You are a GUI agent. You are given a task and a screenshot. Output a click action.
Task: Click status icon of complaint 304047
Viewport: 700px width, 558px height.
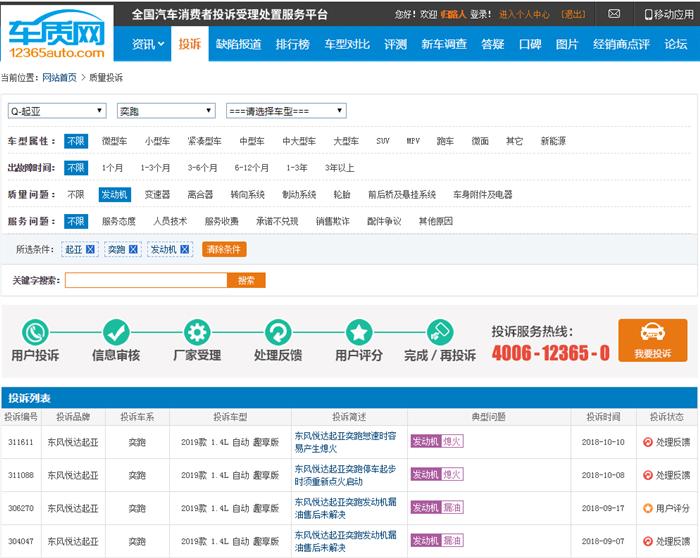tap(647, 541)
